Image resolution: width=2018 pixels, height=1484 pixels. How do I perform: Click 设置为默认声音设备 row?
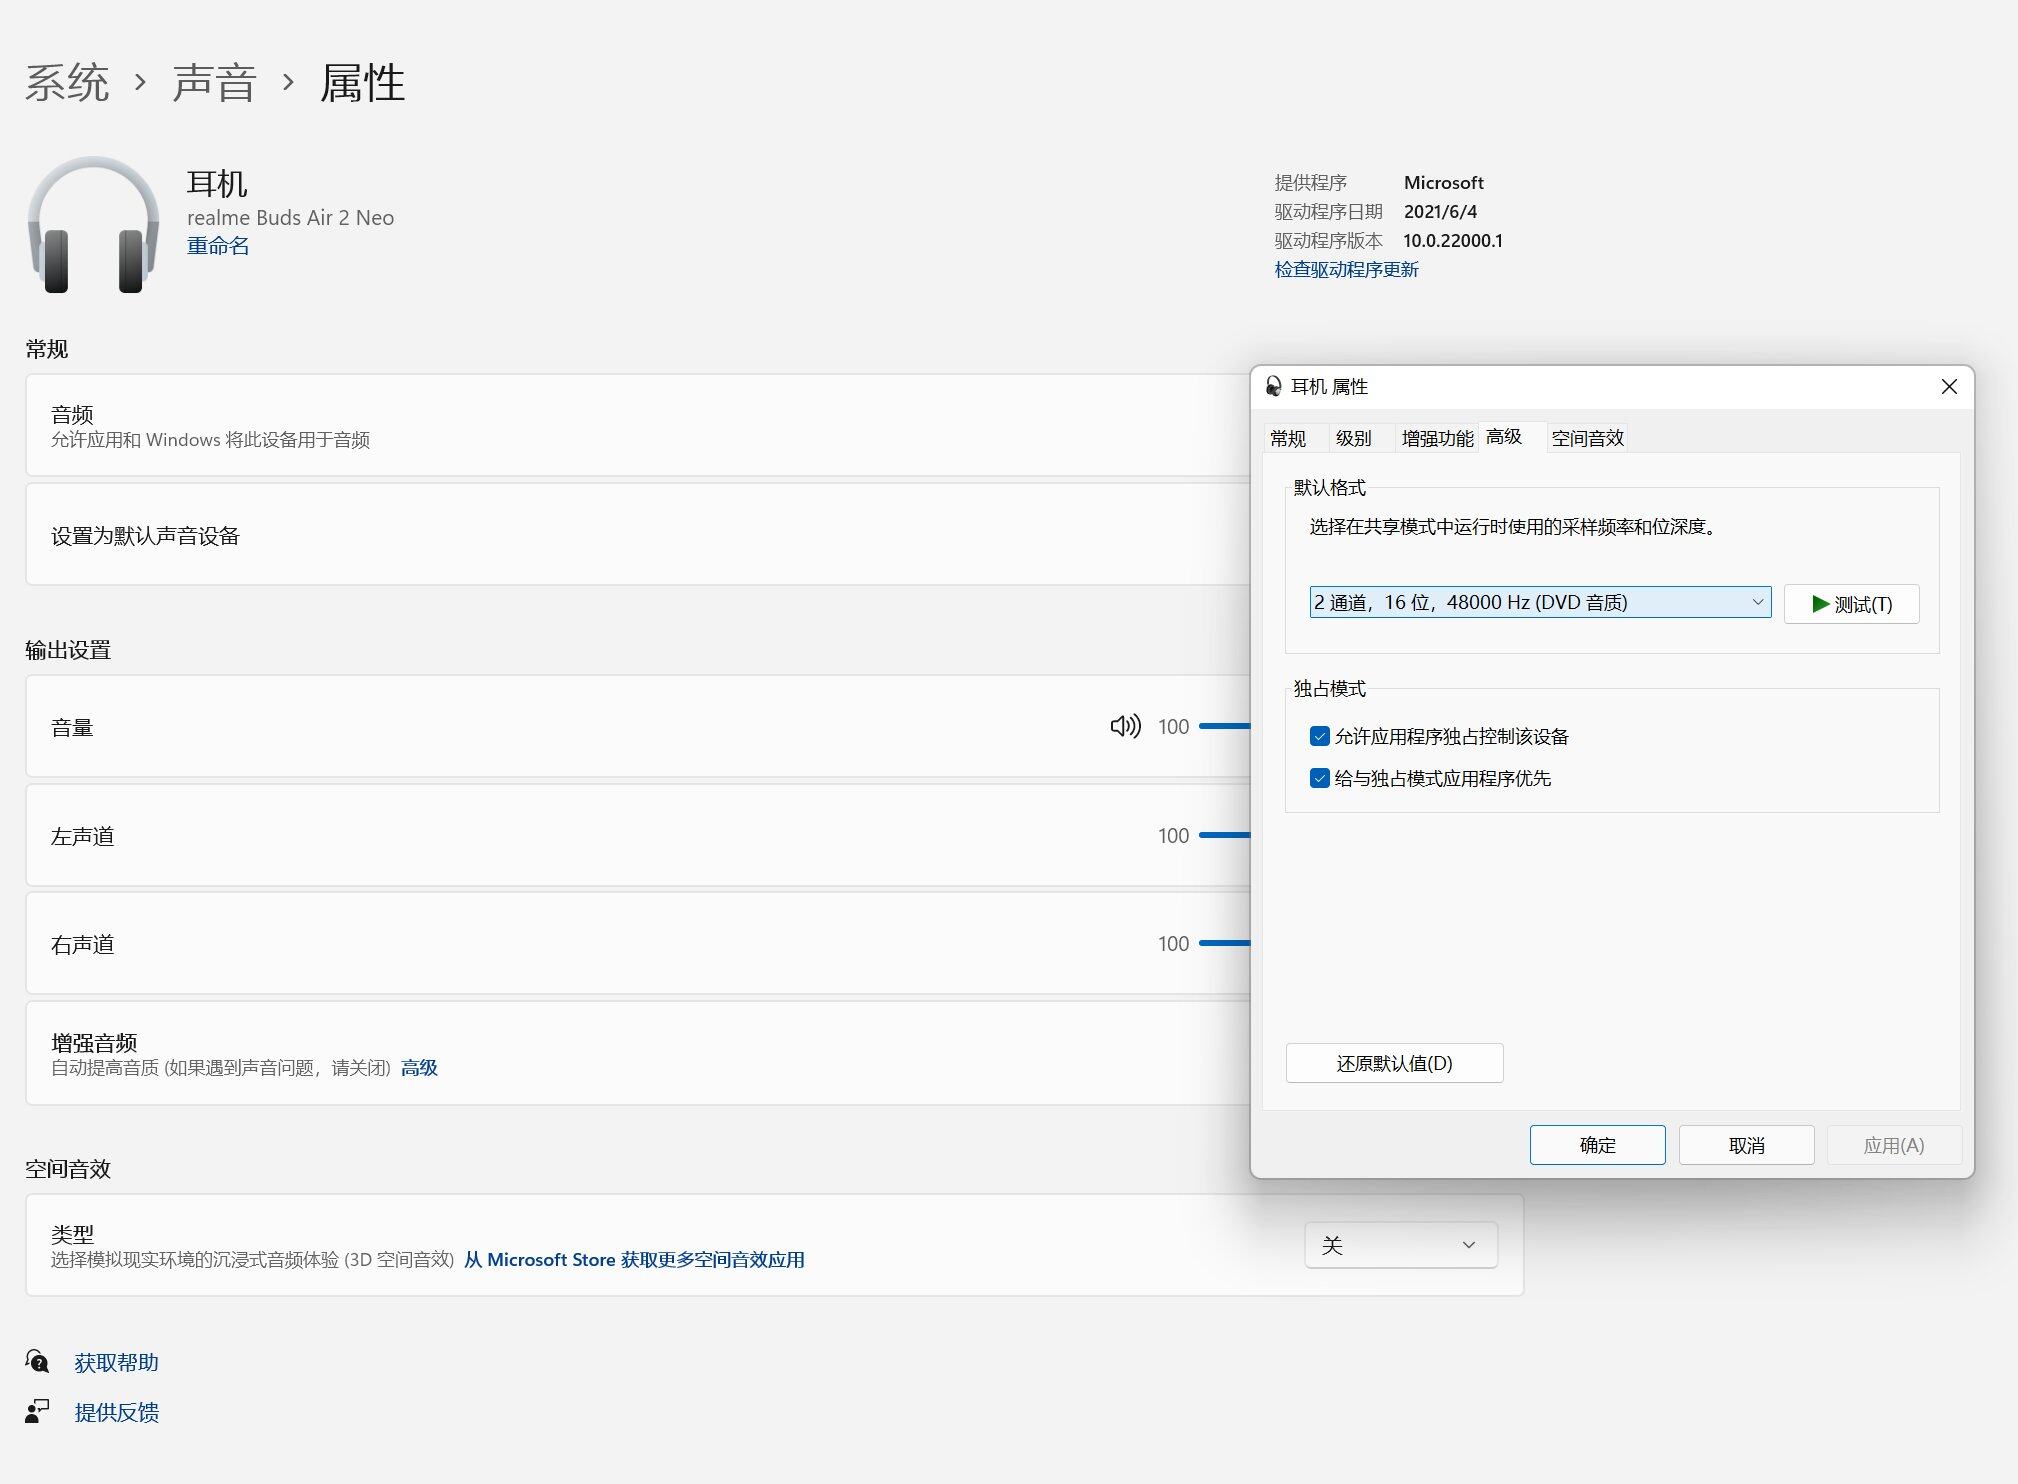click(x=638, y=535)
